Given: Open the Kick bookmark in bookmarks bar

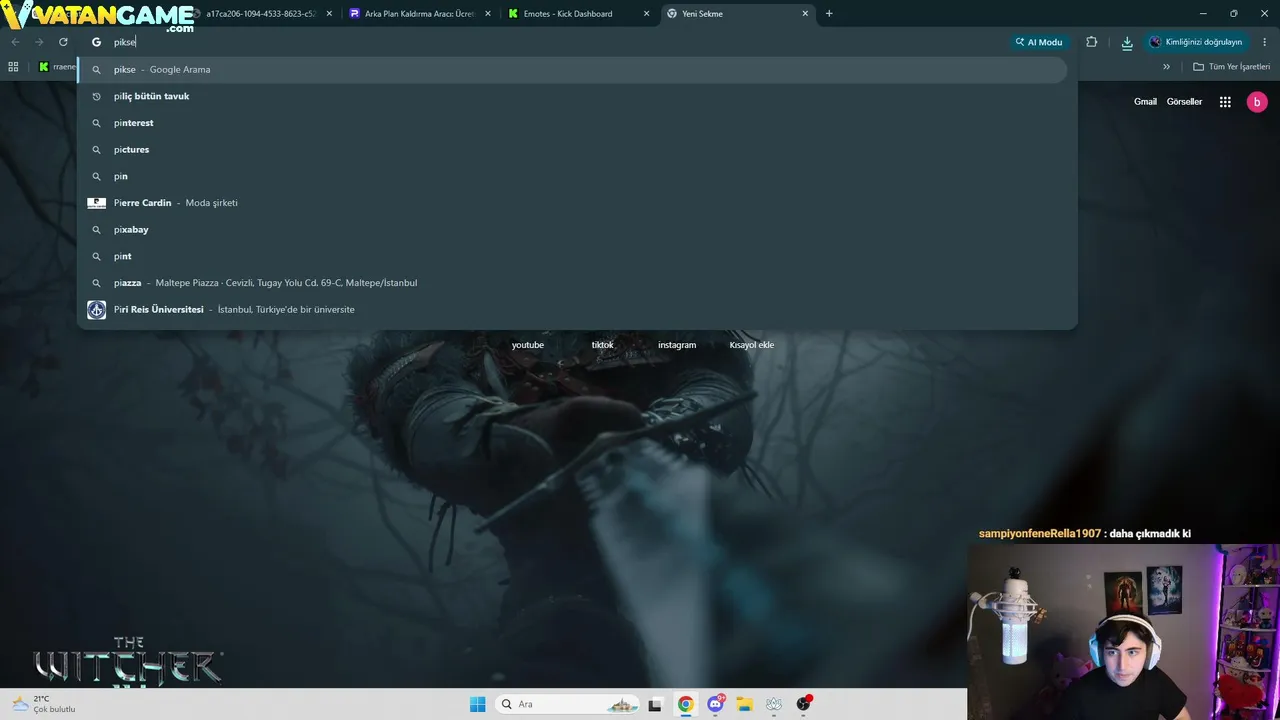Looking at the screenshot, I should pyautogui.click(x=57, y=67).
